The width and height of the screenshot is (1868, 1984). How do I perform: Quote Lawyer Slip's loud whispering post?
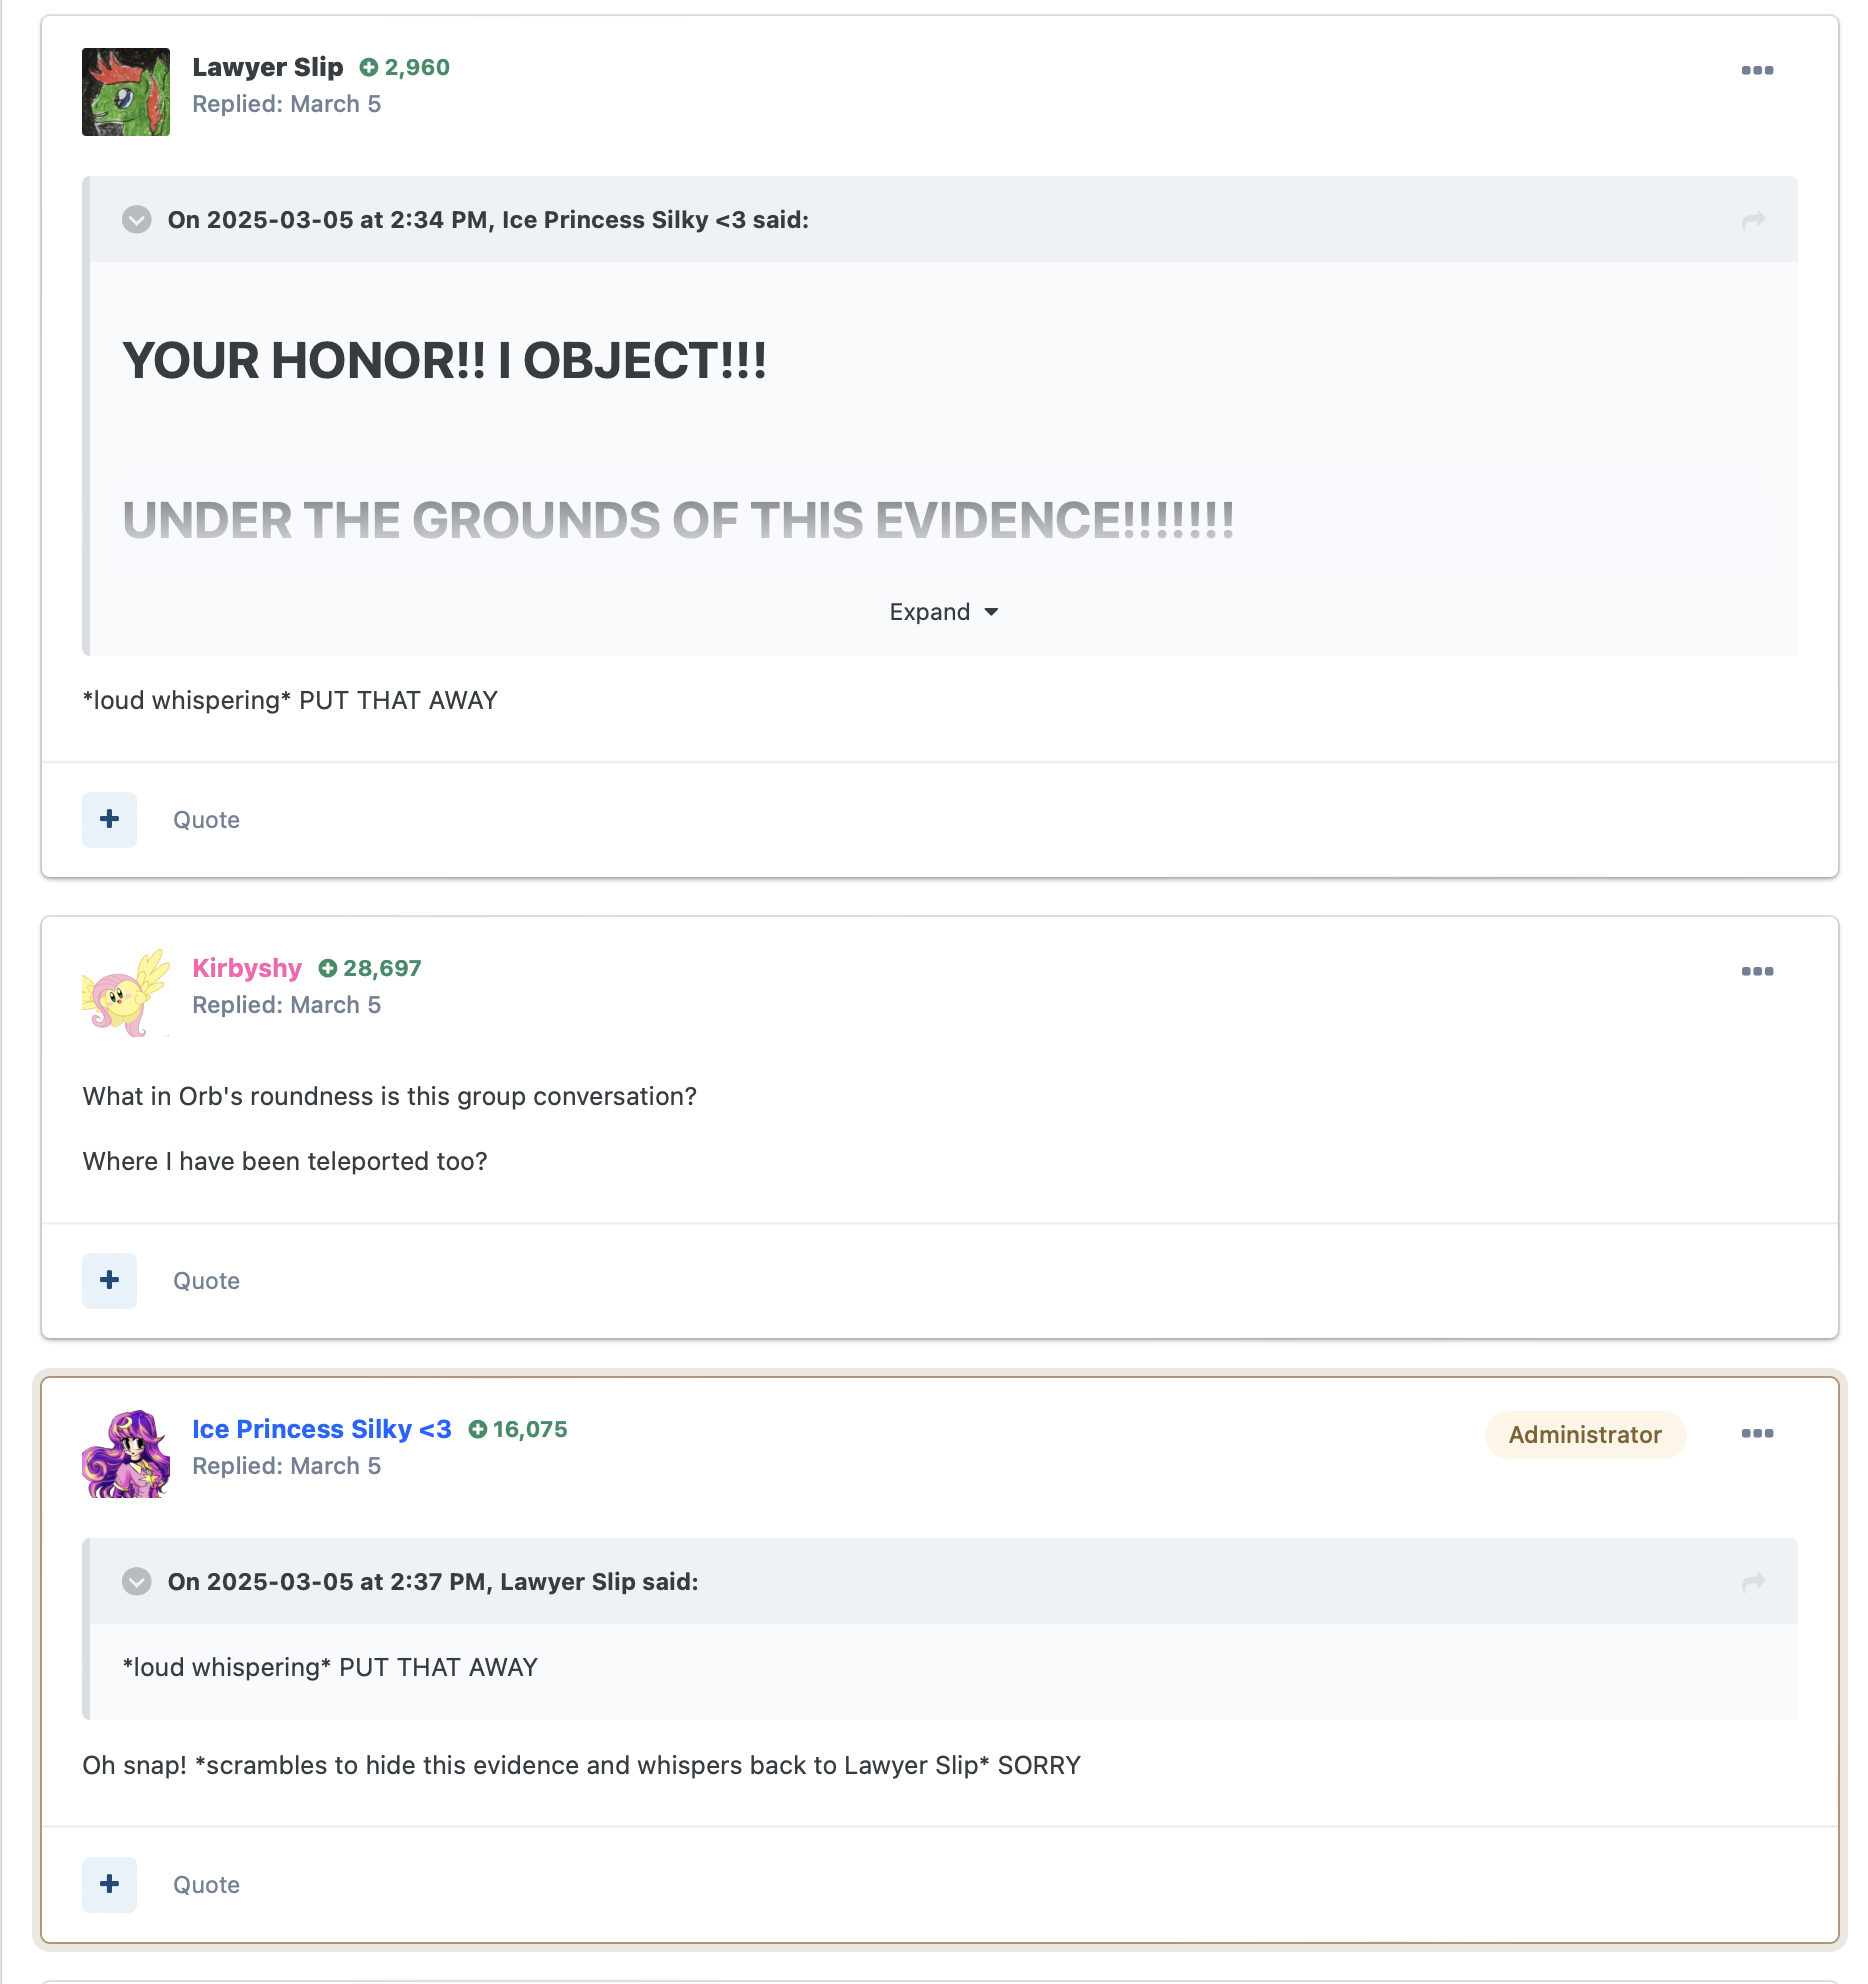[x=206, y=820]
